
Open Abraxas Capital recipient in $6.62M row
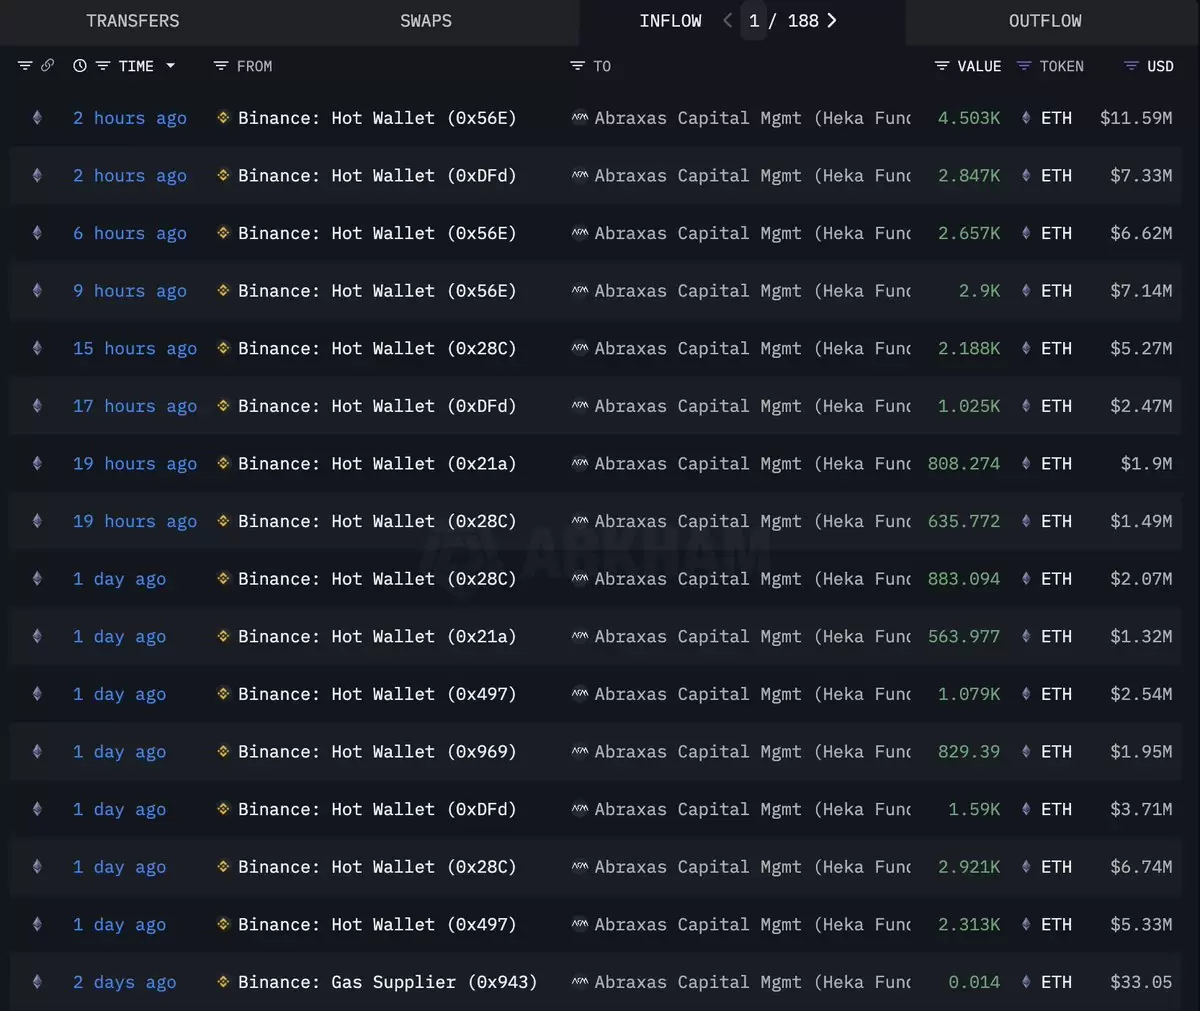[x=752, y=233]
